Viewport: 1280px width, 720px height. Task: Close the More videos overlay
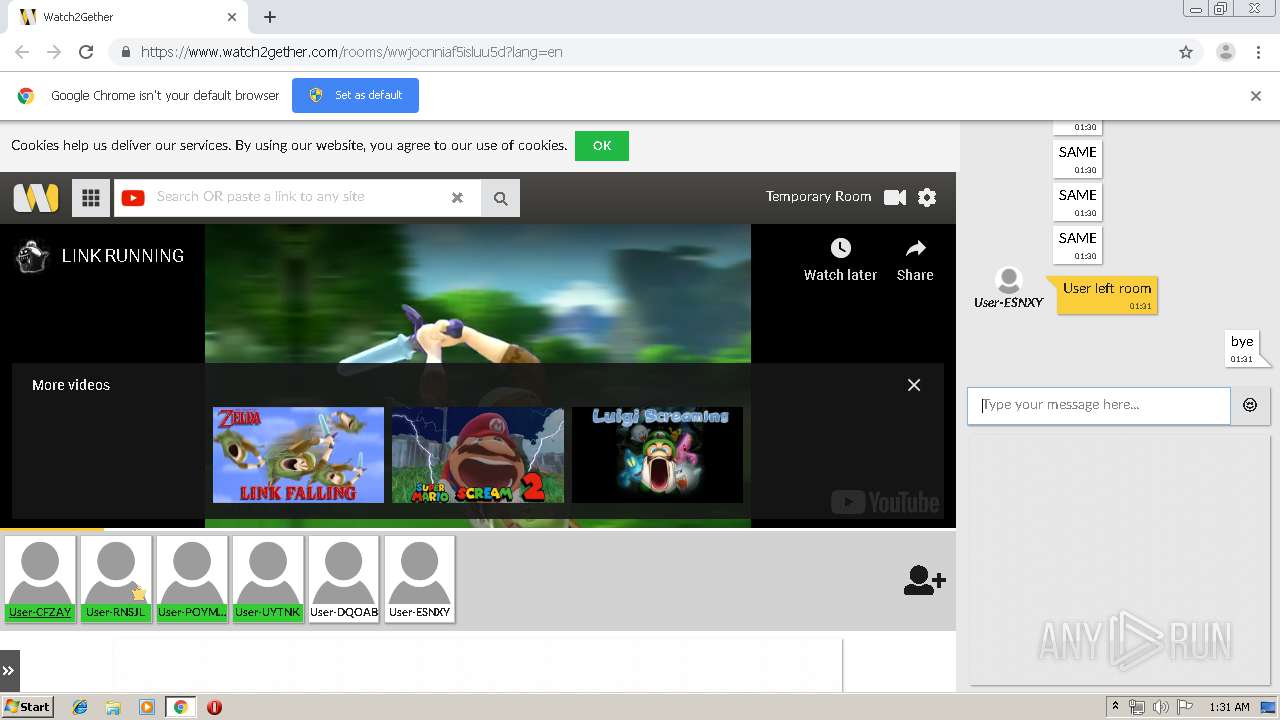point(913,385)
